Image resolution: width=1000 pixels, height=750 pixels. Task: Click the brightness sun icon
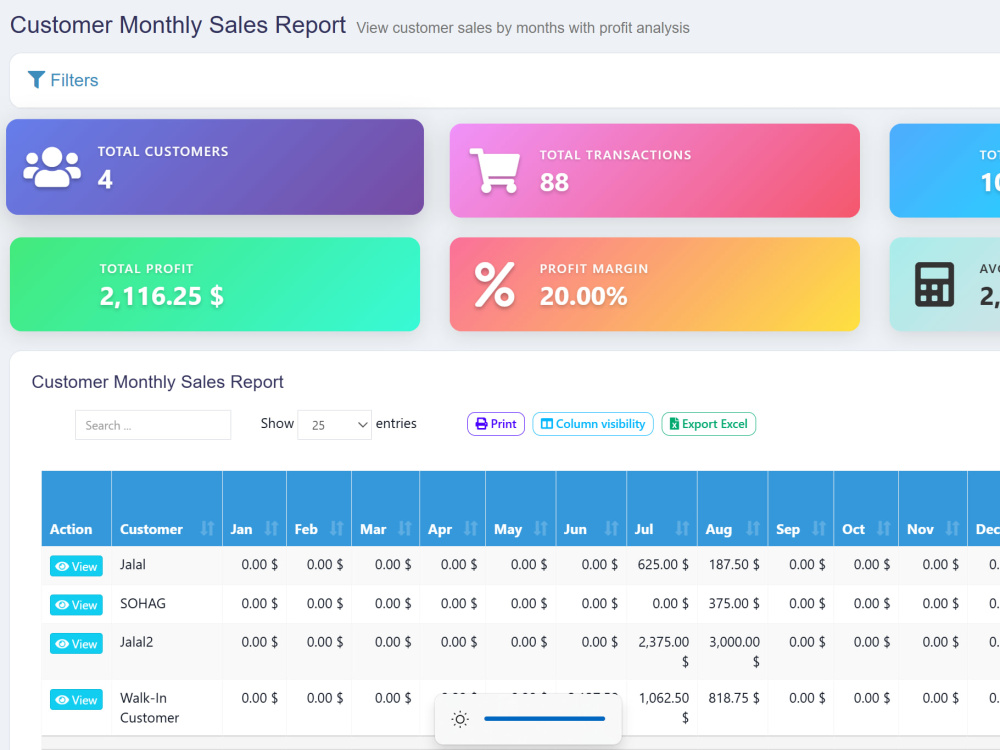pyautogui.click(x=460, y=719)
